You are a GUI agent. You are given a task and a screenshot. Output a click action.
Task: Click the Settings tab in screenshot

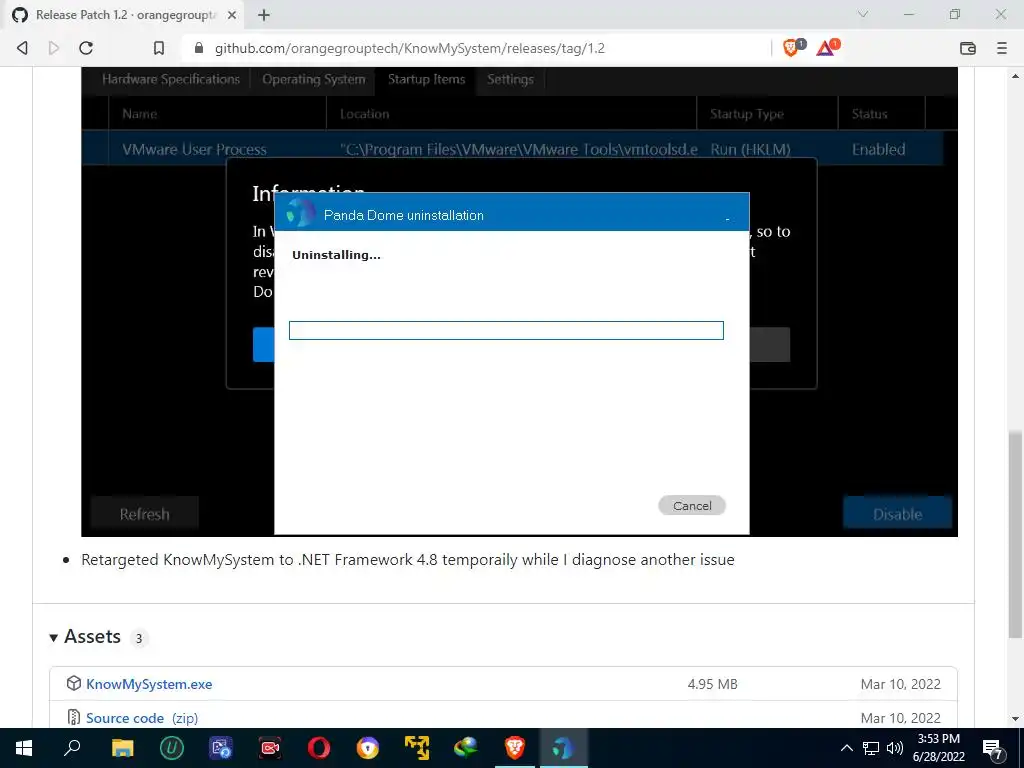point(510,79)
